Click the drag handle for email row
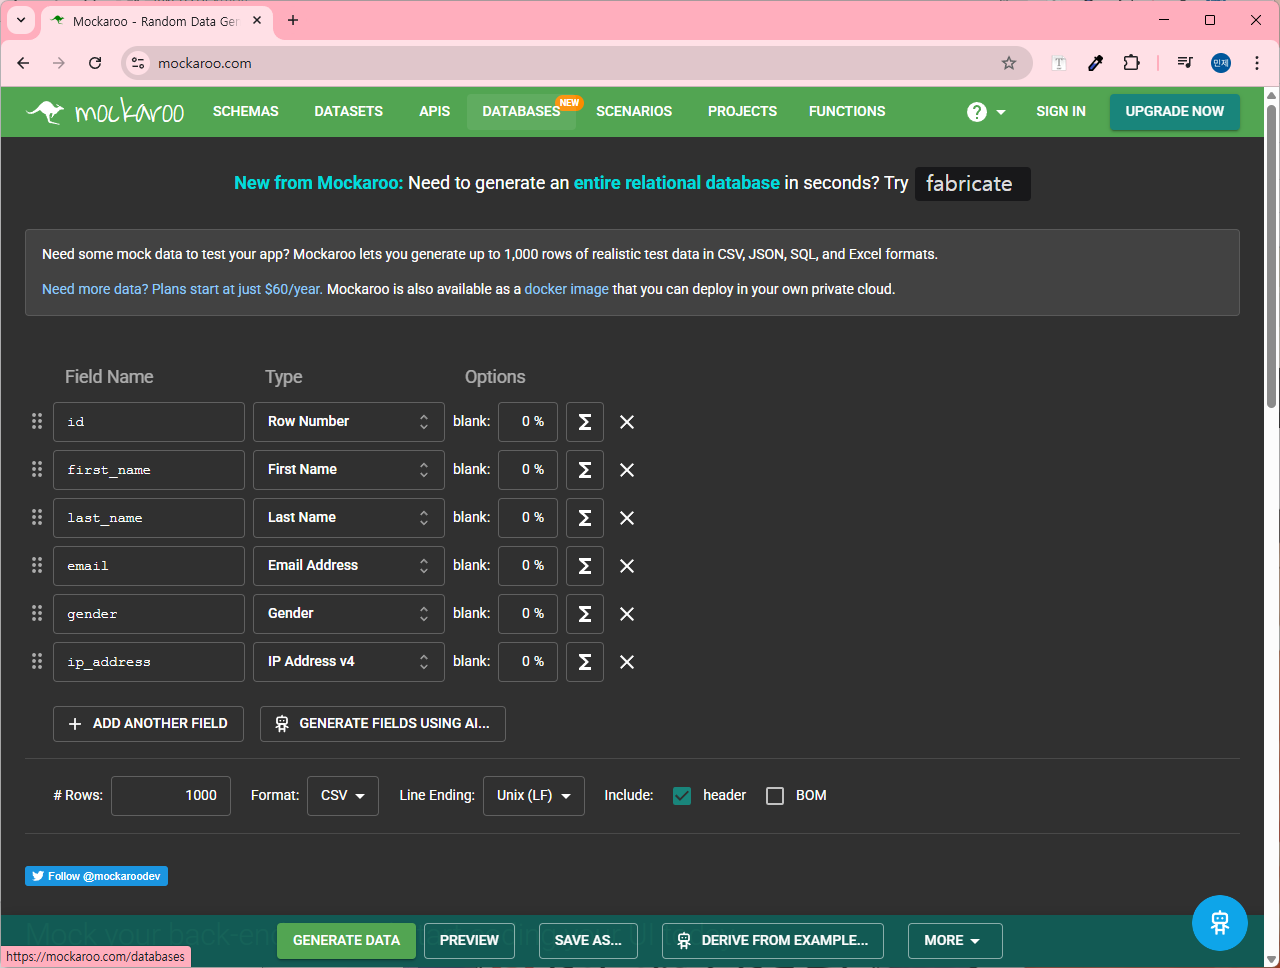 click(x=37, y=565)
